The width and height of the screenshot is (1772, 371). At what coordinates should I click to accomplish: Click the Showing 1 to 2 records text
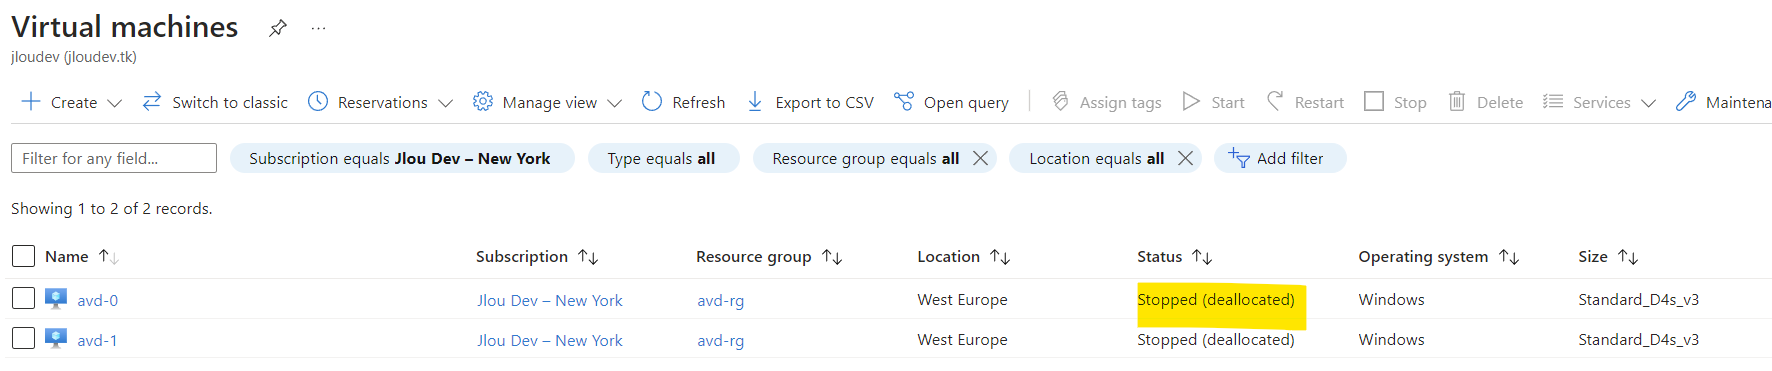[112, 208]
